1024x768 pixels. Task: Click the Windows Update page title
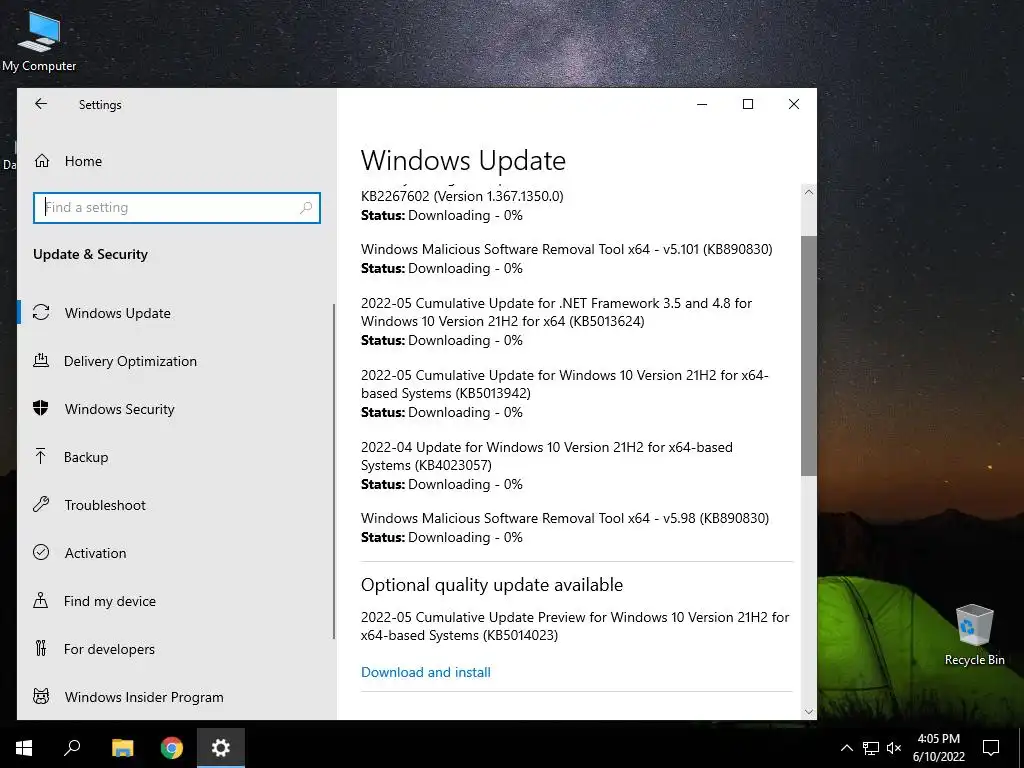coord(464,161)
